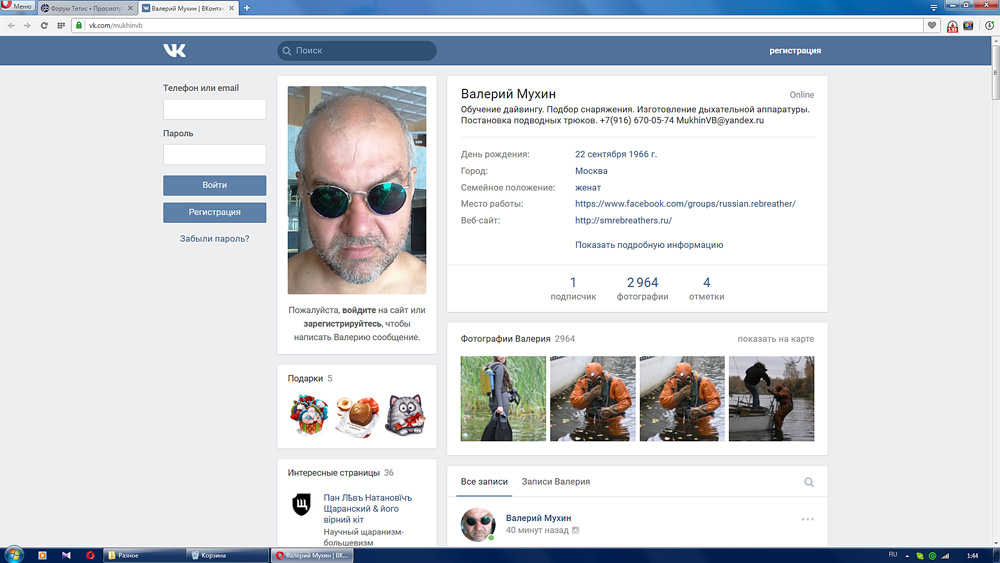The image size is (1000, 563).
Task: Click the 1966 г. year link
Action: 642,154
